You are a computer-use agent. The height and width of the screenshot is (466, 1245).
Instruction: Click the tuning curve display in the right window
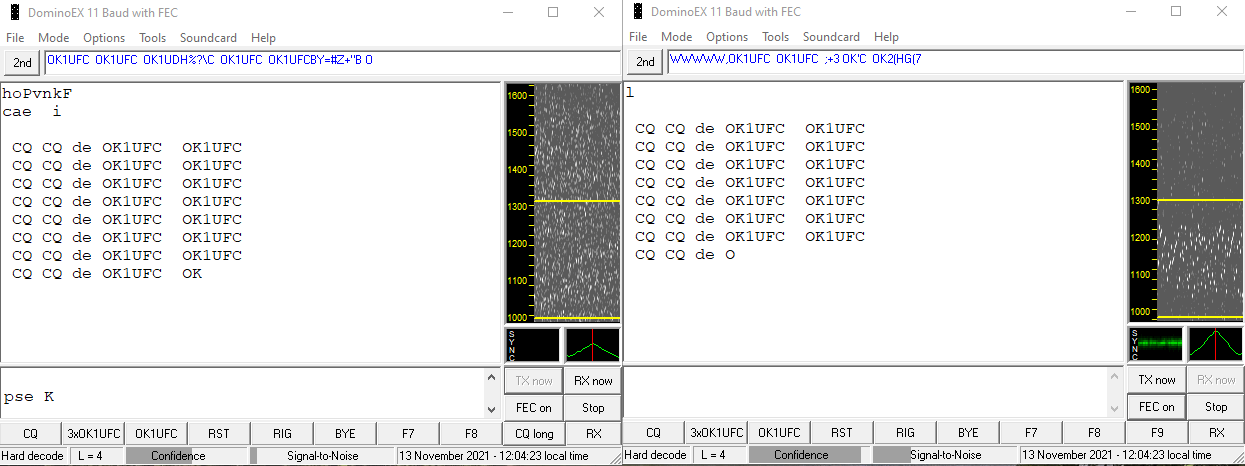point(1215,344)
